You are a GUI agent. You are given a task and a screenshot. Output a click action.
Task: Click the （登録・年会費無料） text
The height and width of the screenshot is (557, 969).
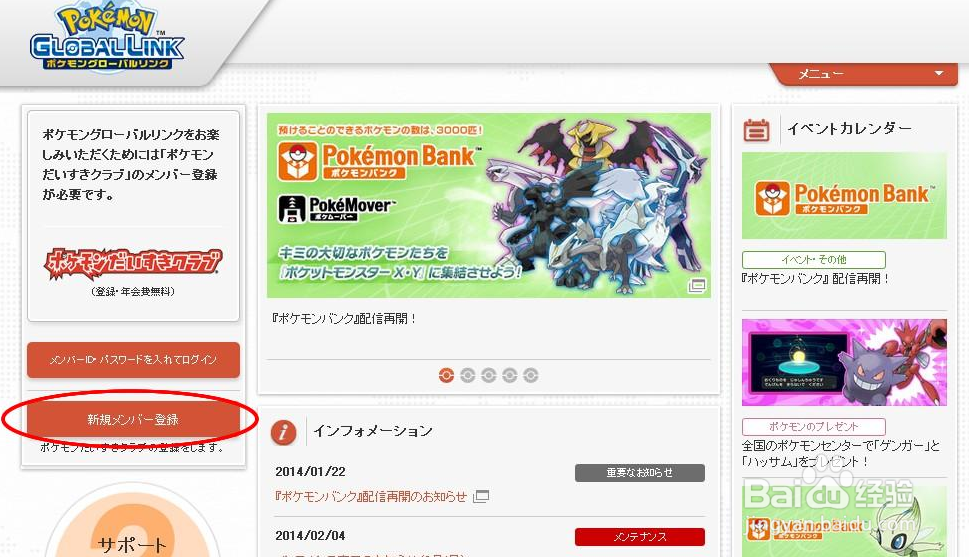tap(133, 291)
